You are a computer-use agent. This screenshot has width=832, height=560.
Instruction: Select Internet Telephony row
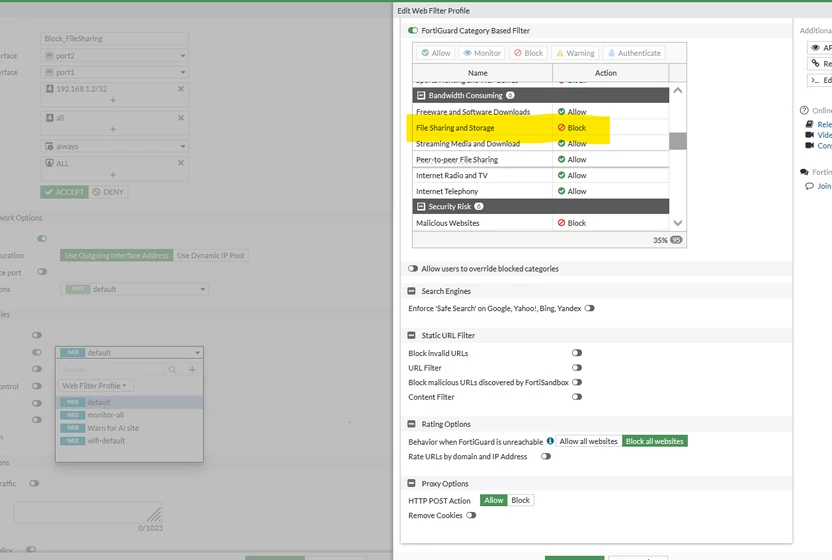(541, 192)
